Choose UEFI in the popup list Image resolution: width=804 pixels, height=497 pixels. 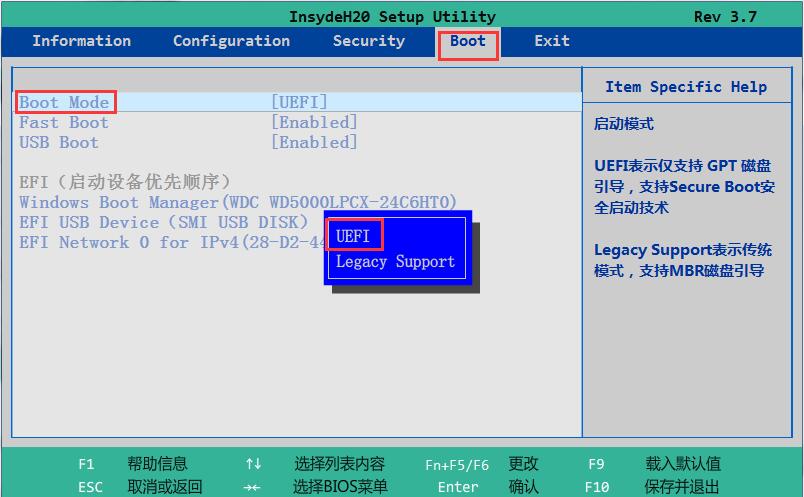pyautogui.click(x=353, y=236)
